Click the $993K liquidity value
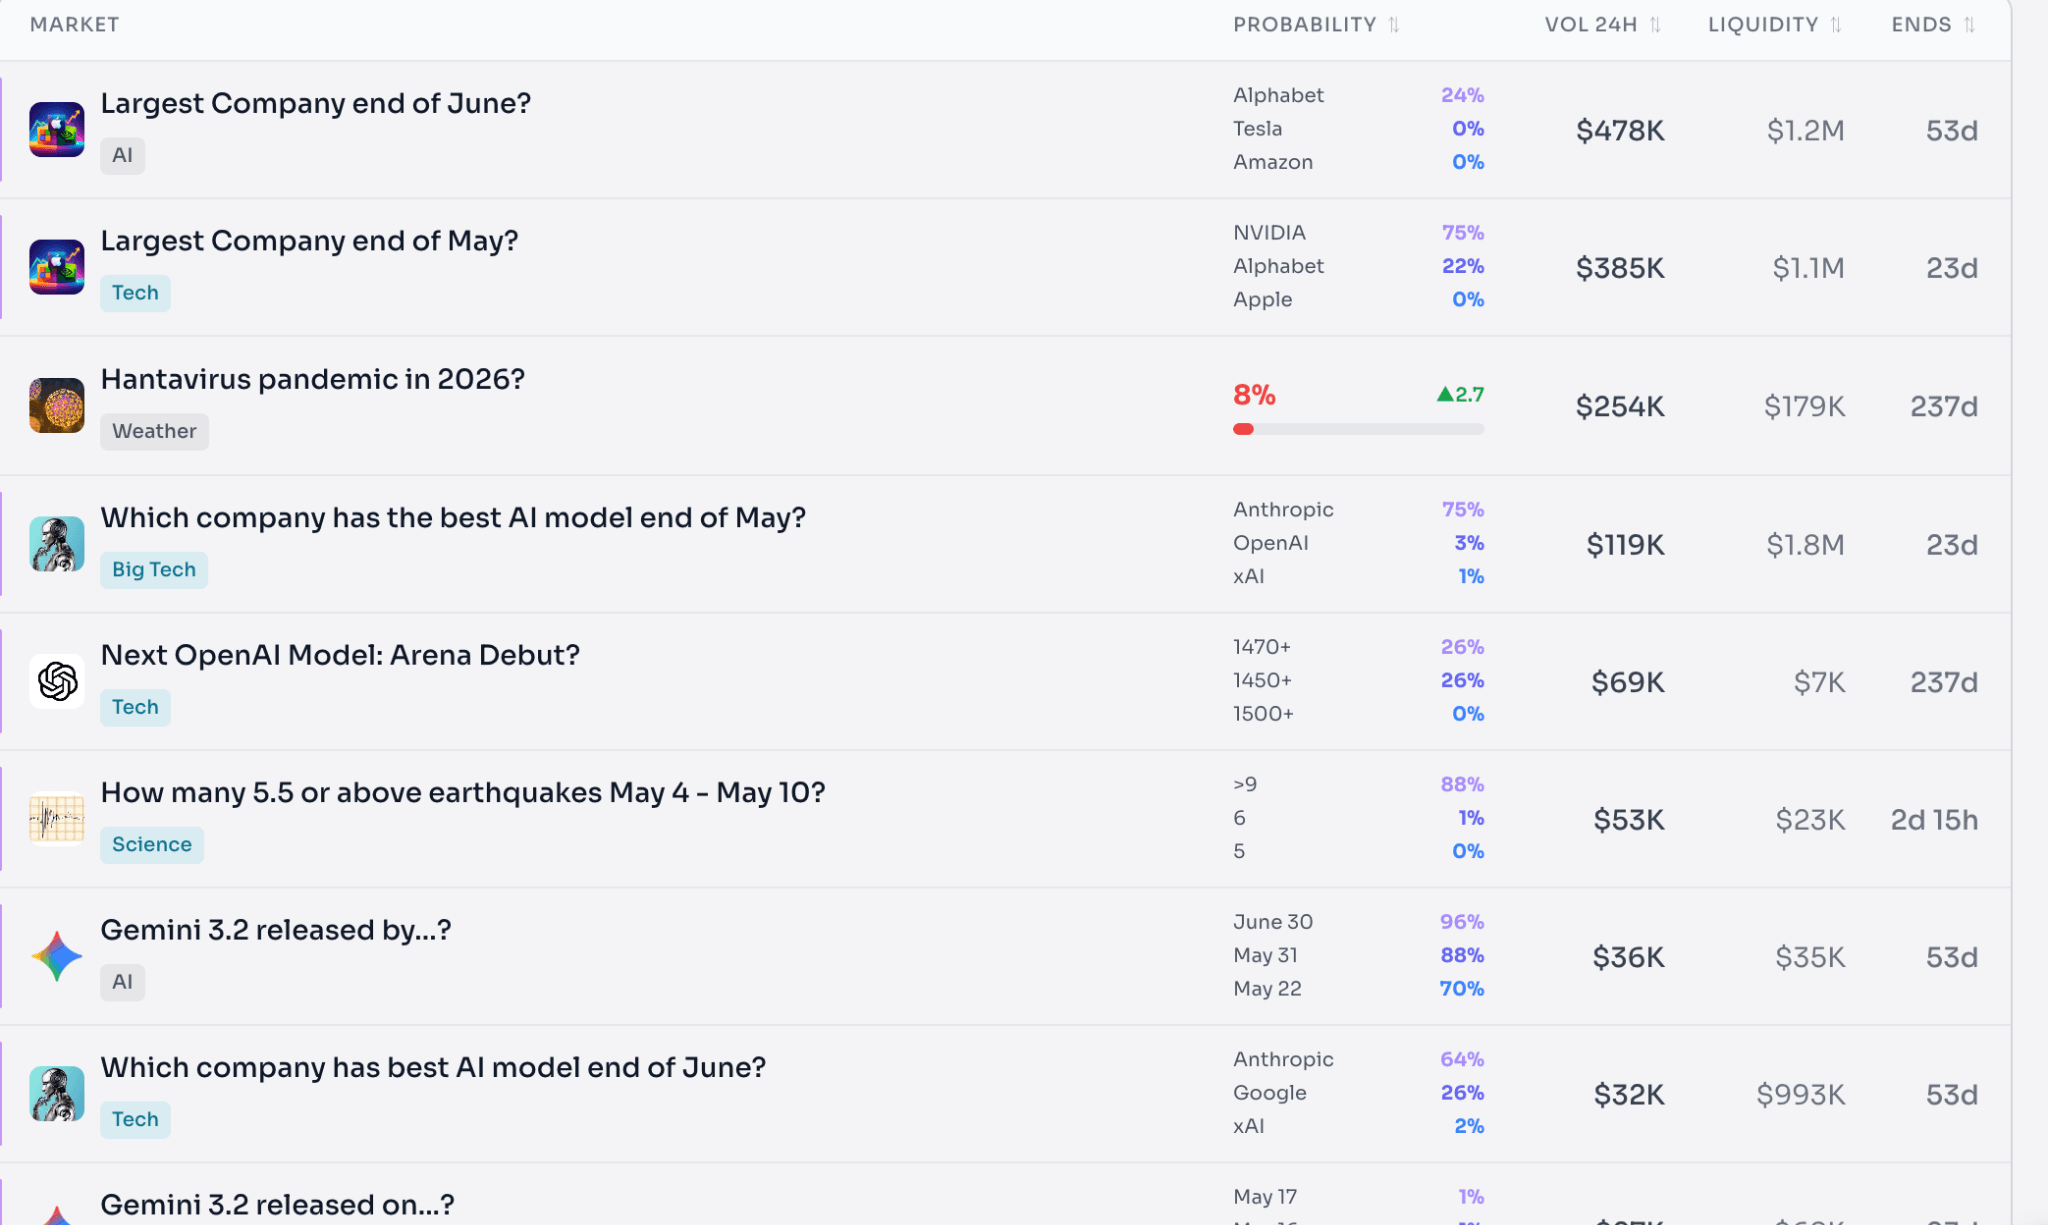This screenshot has height=1225, width=2048. coord(1801,1095)
